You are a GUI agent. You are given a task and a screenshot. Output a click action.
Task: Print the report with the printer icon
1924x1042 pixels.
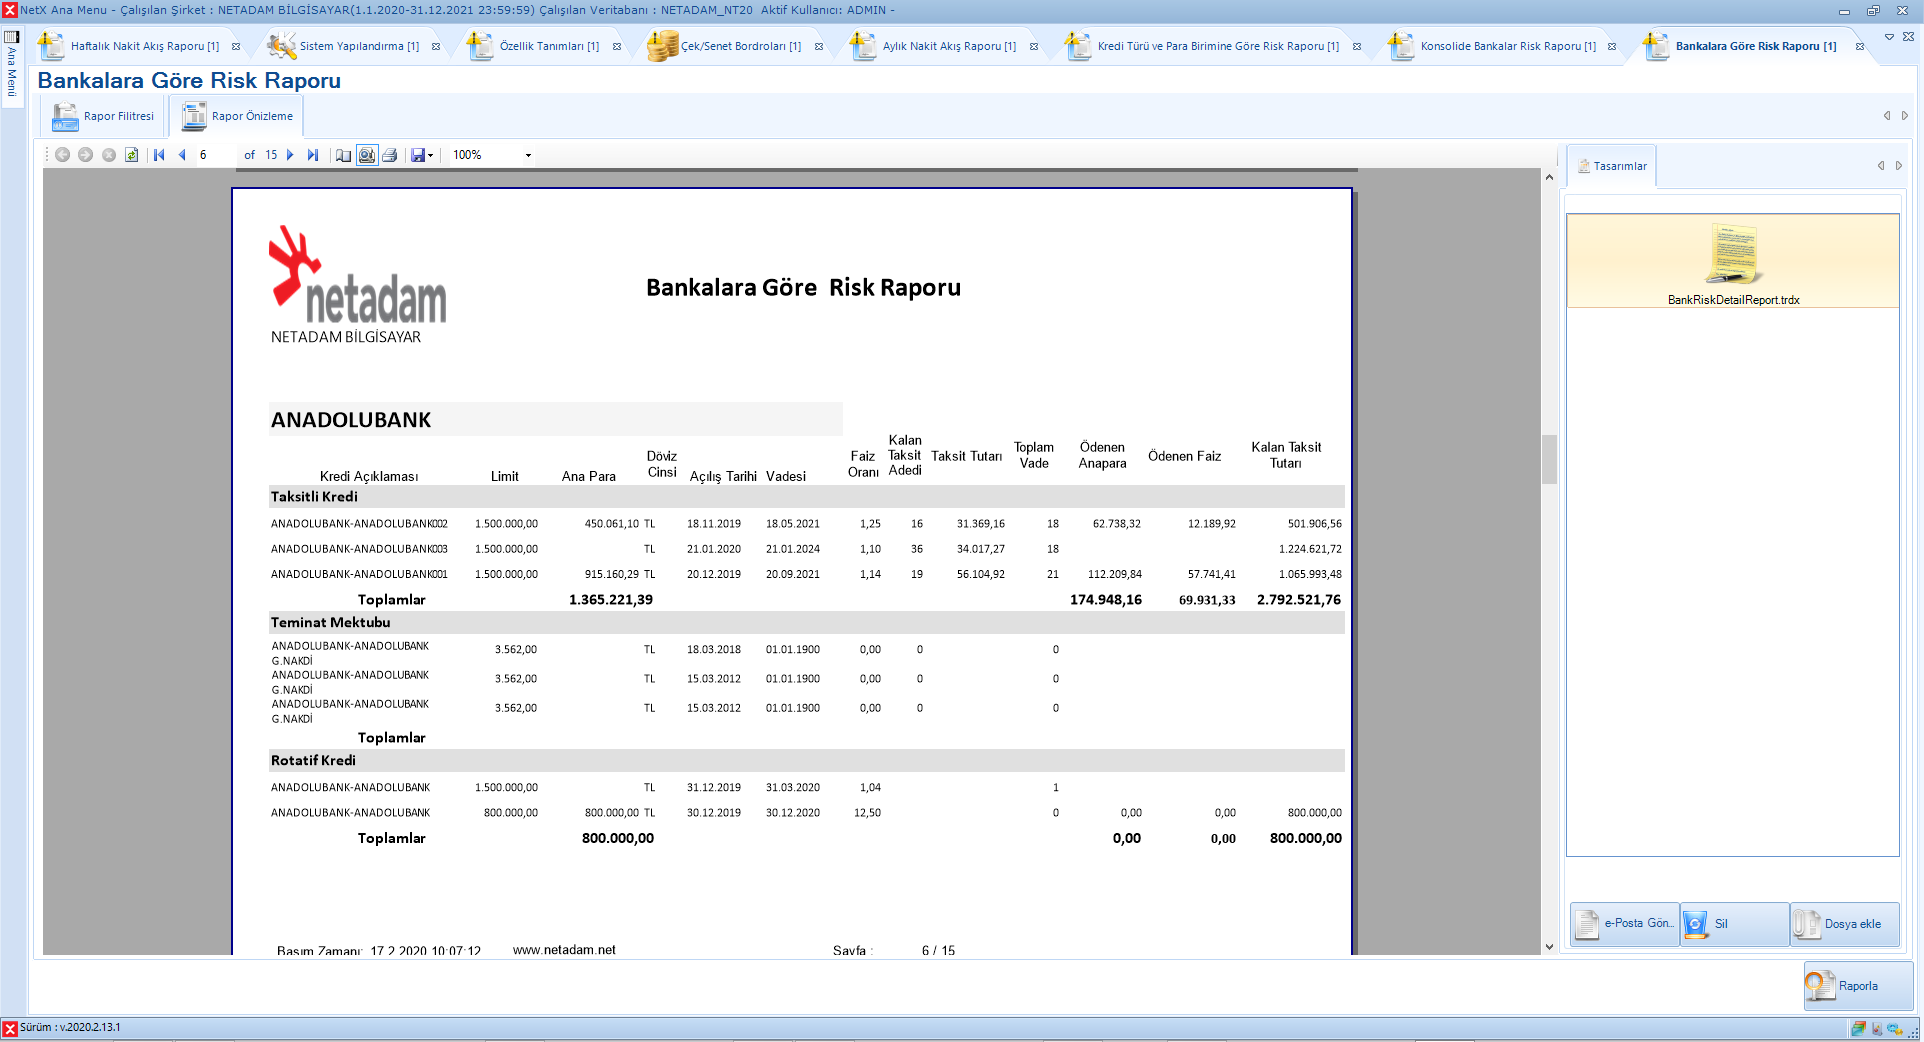click(x=390, y=155)
